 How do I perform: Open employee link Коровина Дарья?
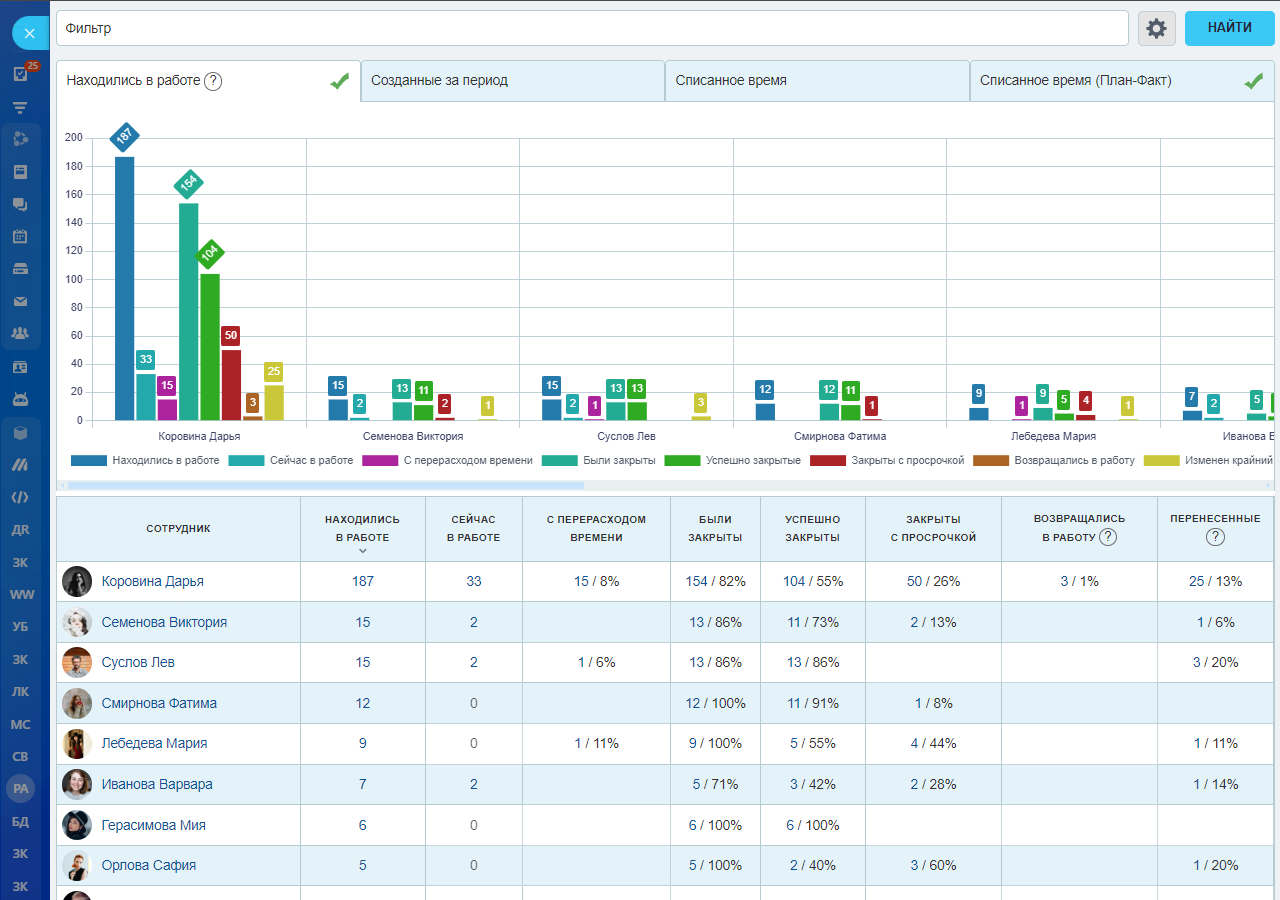(152, 581)
